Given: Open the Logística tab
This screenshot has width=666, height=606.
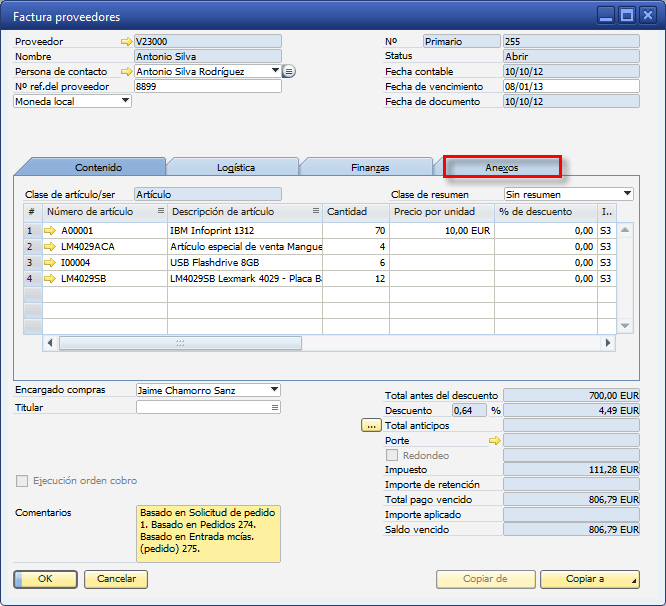Looking at the screenshot, I should (235, 168).
